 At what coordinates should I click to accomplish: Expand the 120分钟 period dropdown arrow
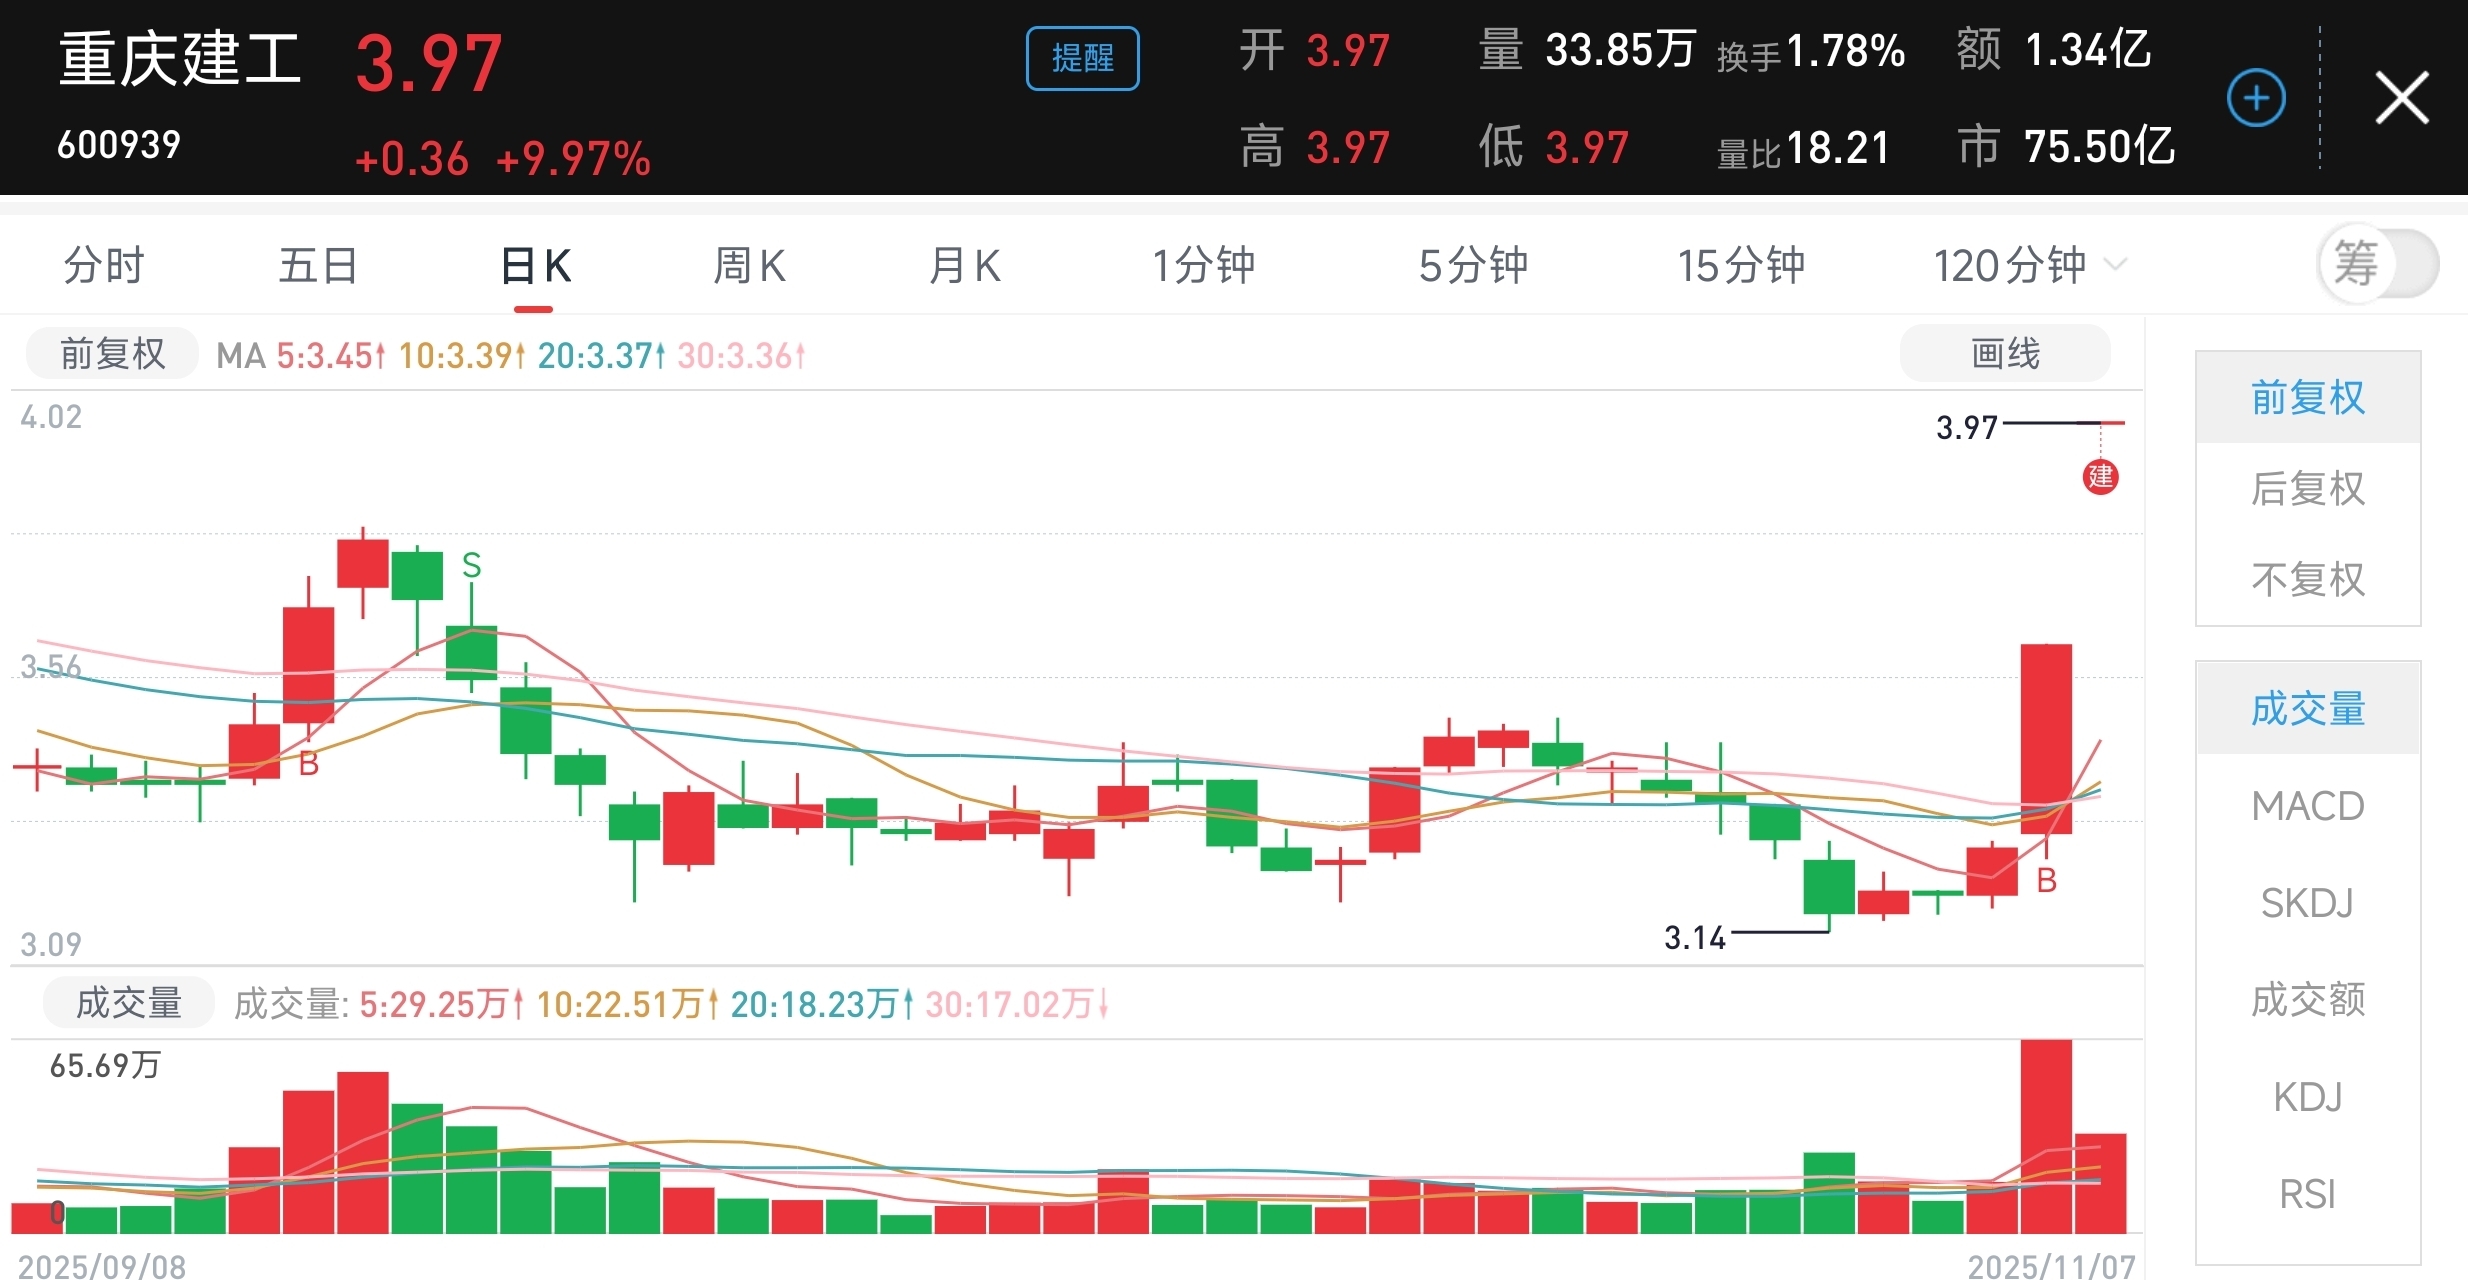pyautogui.click(x=2114, y=265)
